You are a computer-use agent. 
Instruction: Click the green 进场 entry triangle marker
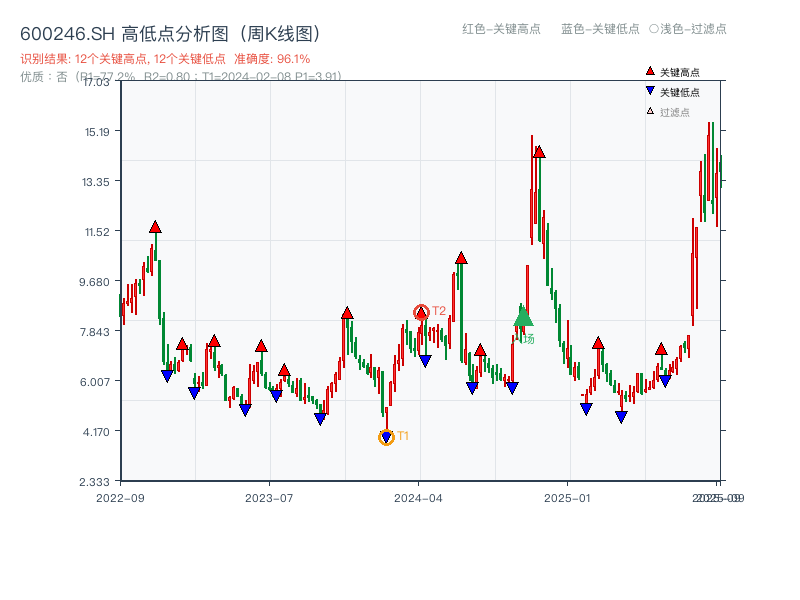coord(522,317)
